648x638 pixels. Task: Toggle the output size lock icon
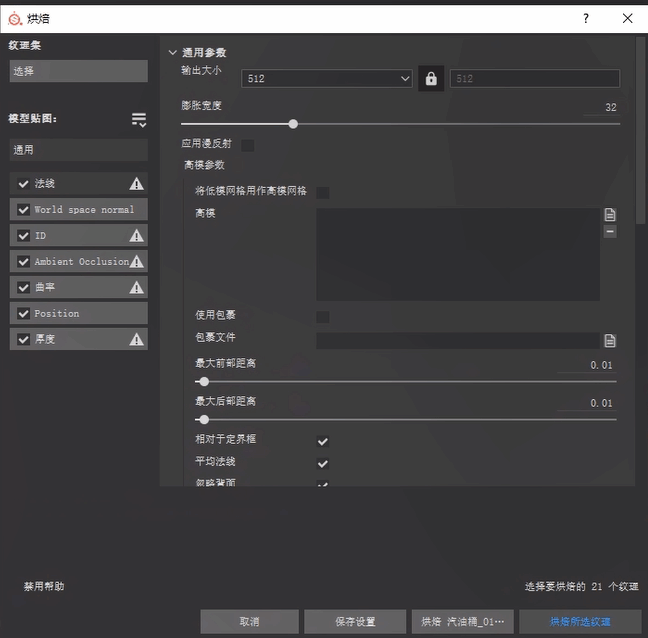[431, 78]
